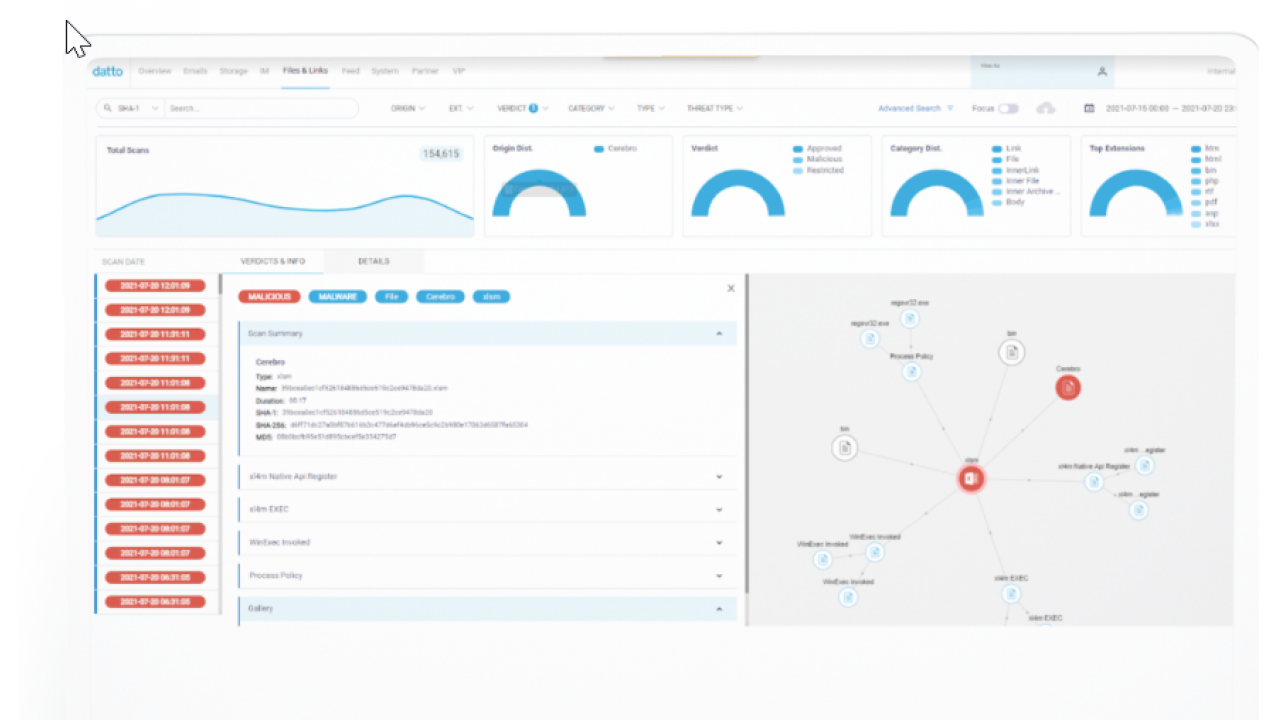Click the MALWARE tag badge
The height and width of the screenshot is (720, 1280).
[x=338, y=297]
